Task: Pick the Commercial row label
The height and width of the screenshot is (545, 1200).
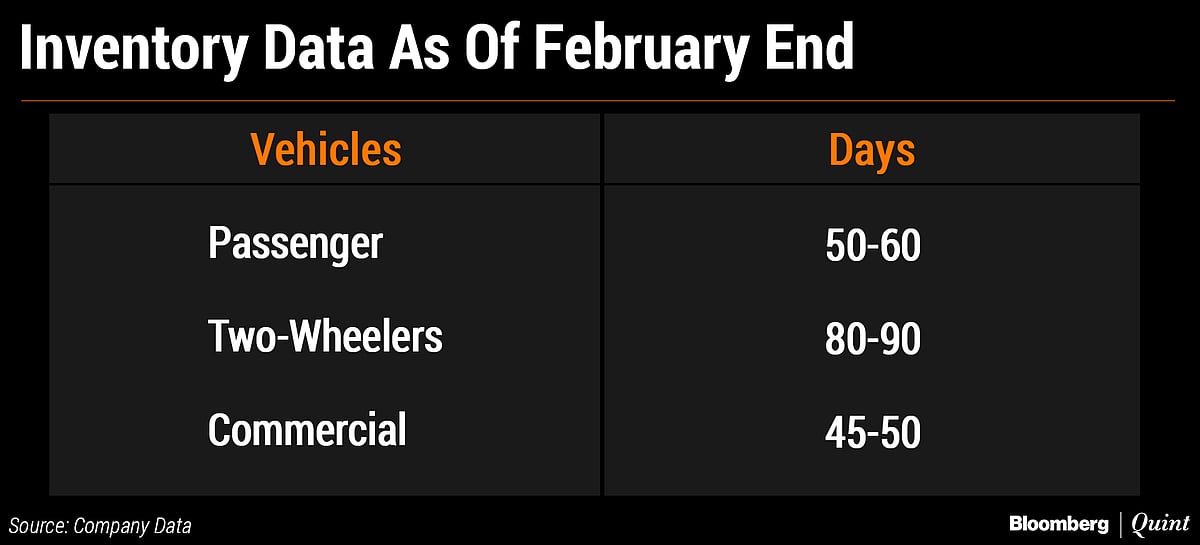Action: pyautogui.click(x=307, y=431)
